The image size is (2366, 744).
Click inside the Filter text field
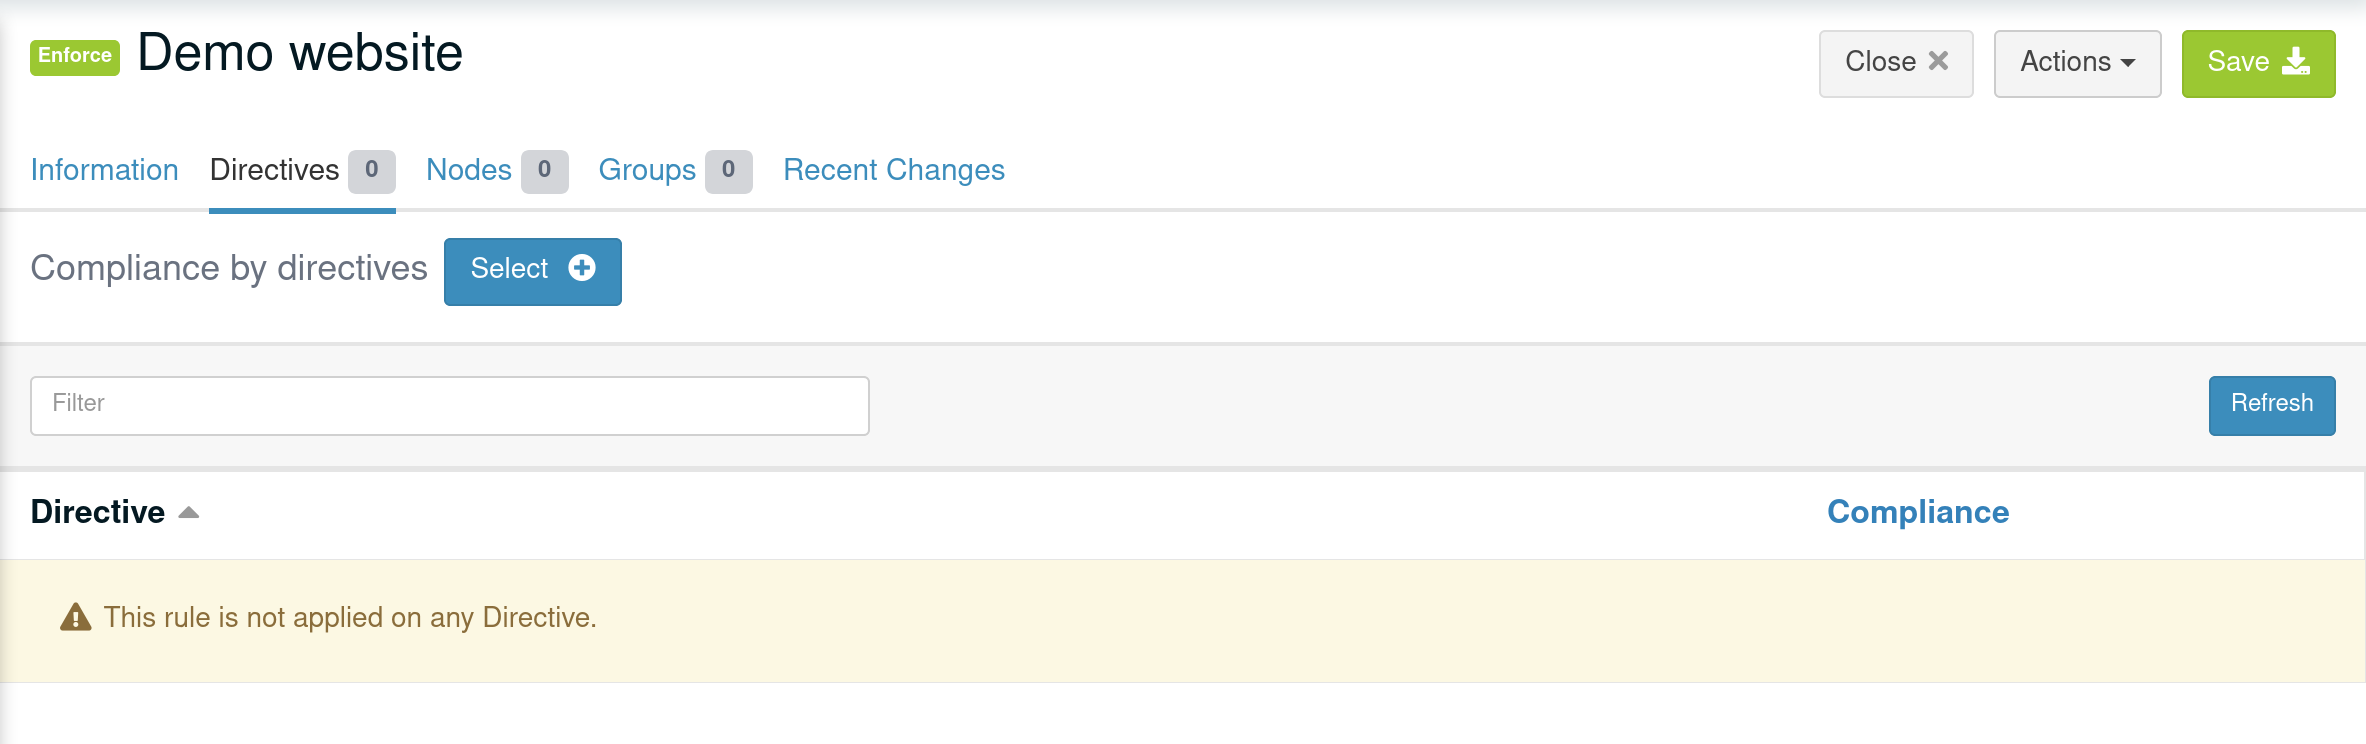(x=448, y=404)
